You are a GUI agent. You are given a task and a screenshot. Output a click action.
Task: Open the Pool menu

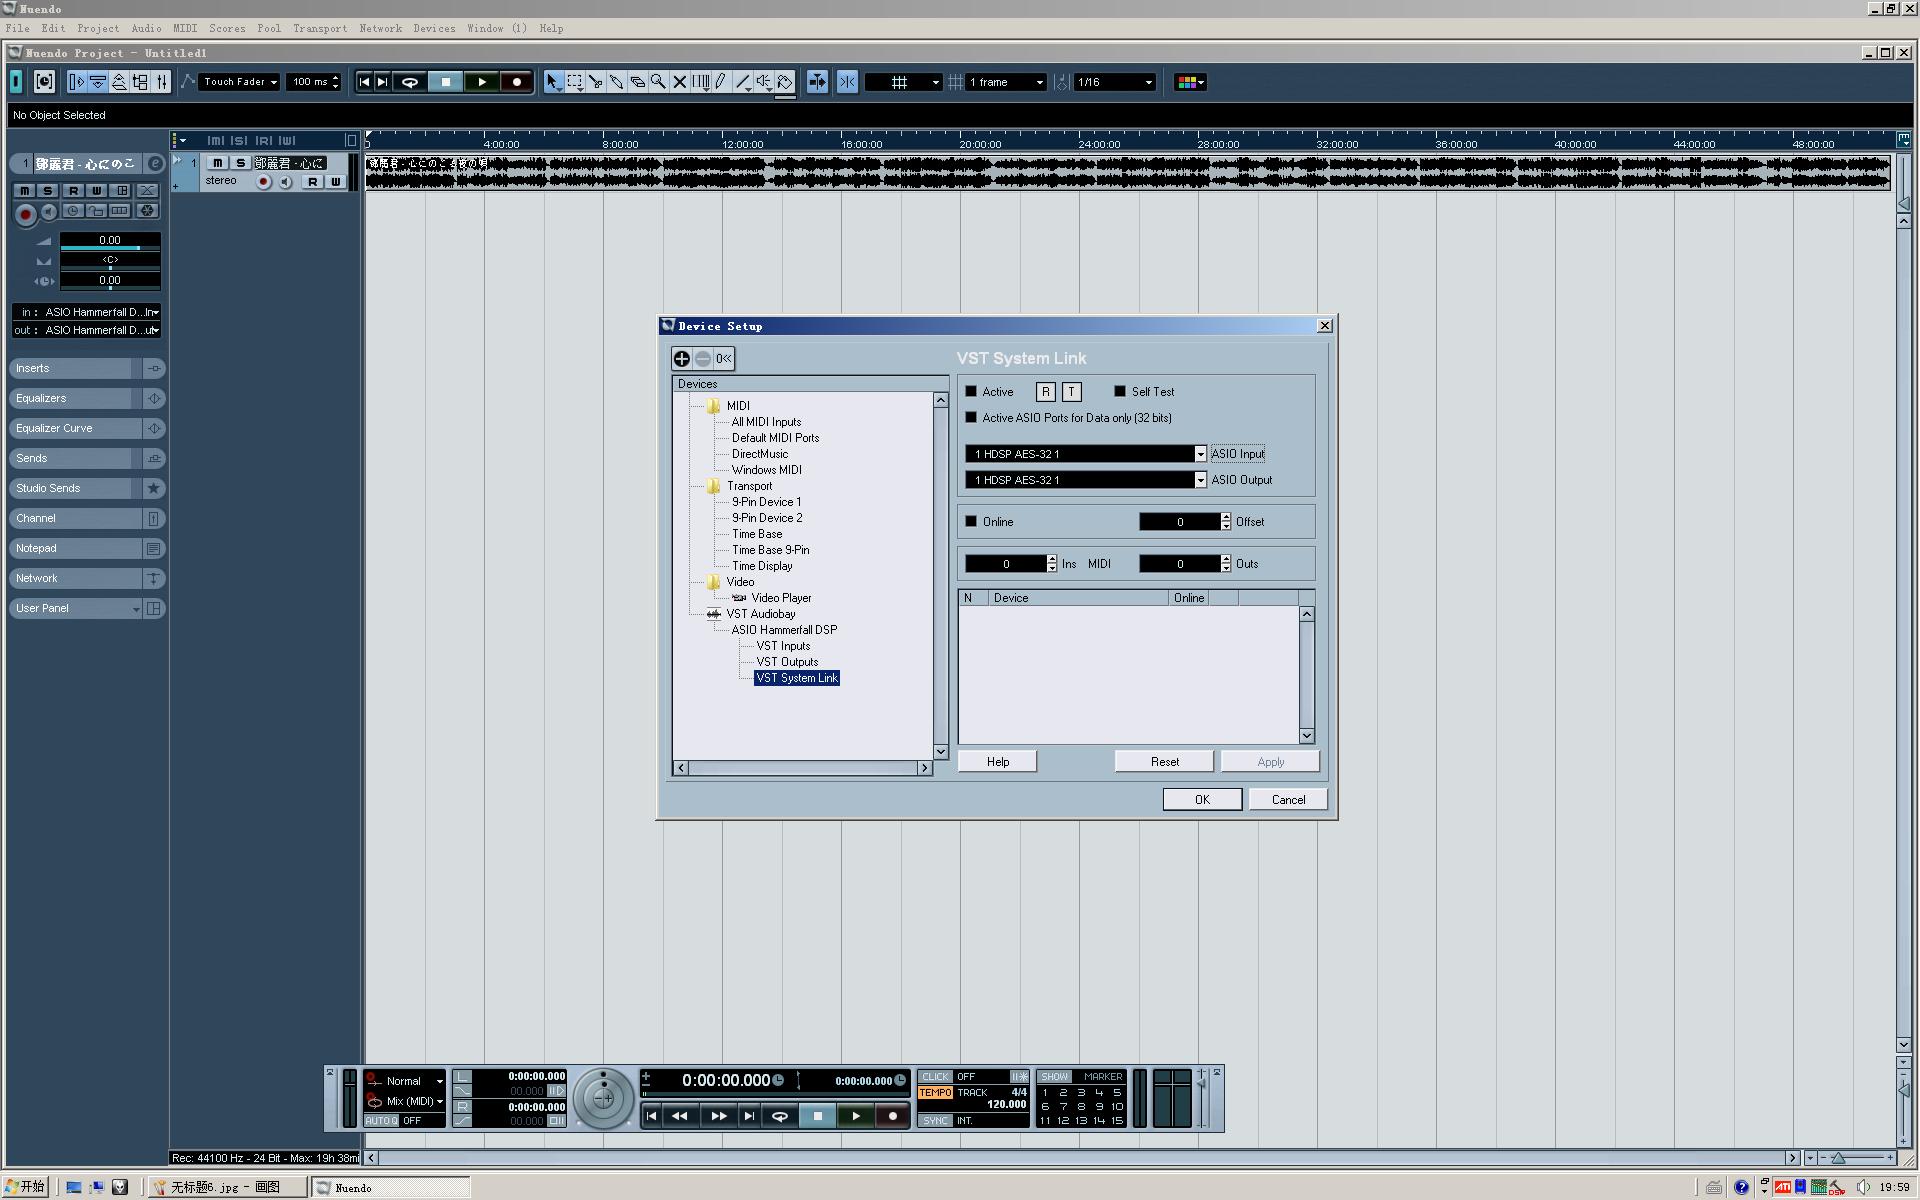point(269,28)
